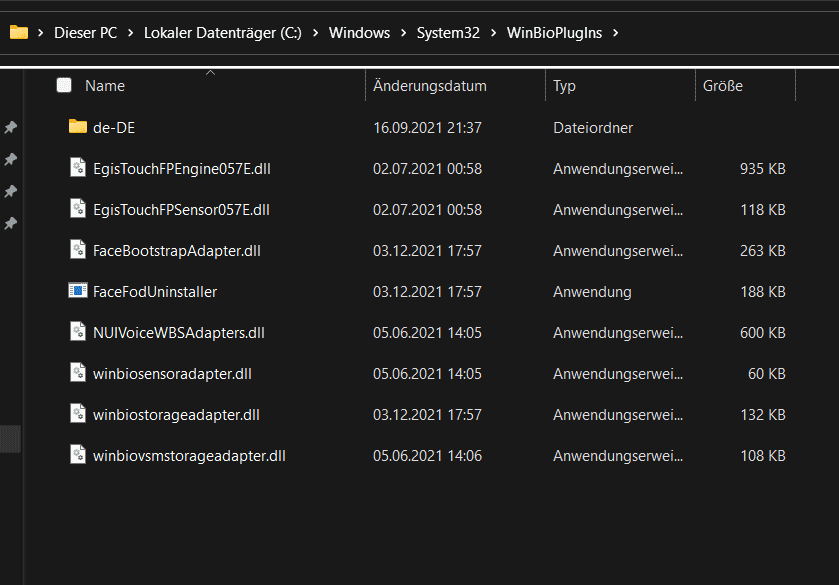Expand the chevron after Dieser PC
The height and width of the screenshot is (585, 839).
130,33
